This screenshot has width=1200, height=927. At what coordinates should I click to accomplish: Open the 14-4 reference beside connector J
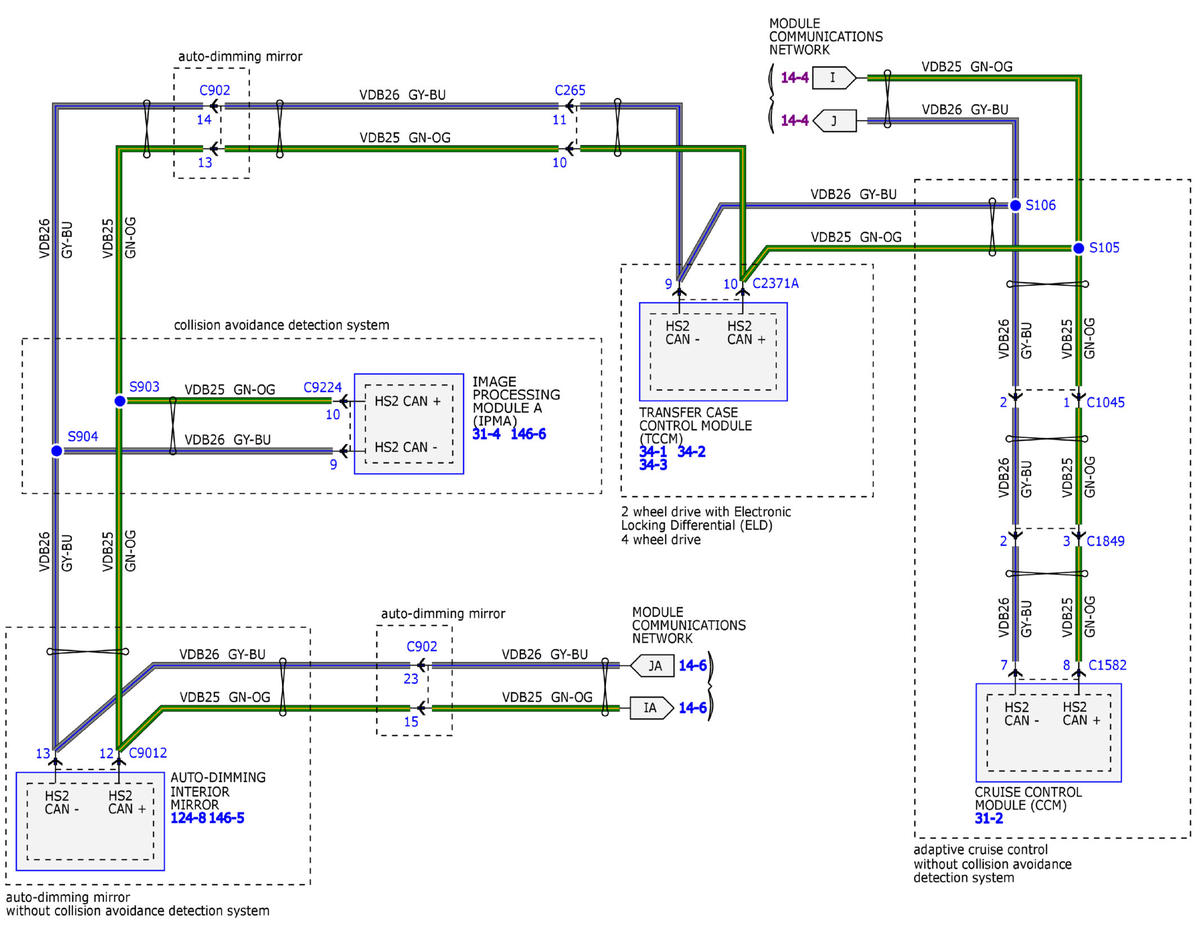795,121
